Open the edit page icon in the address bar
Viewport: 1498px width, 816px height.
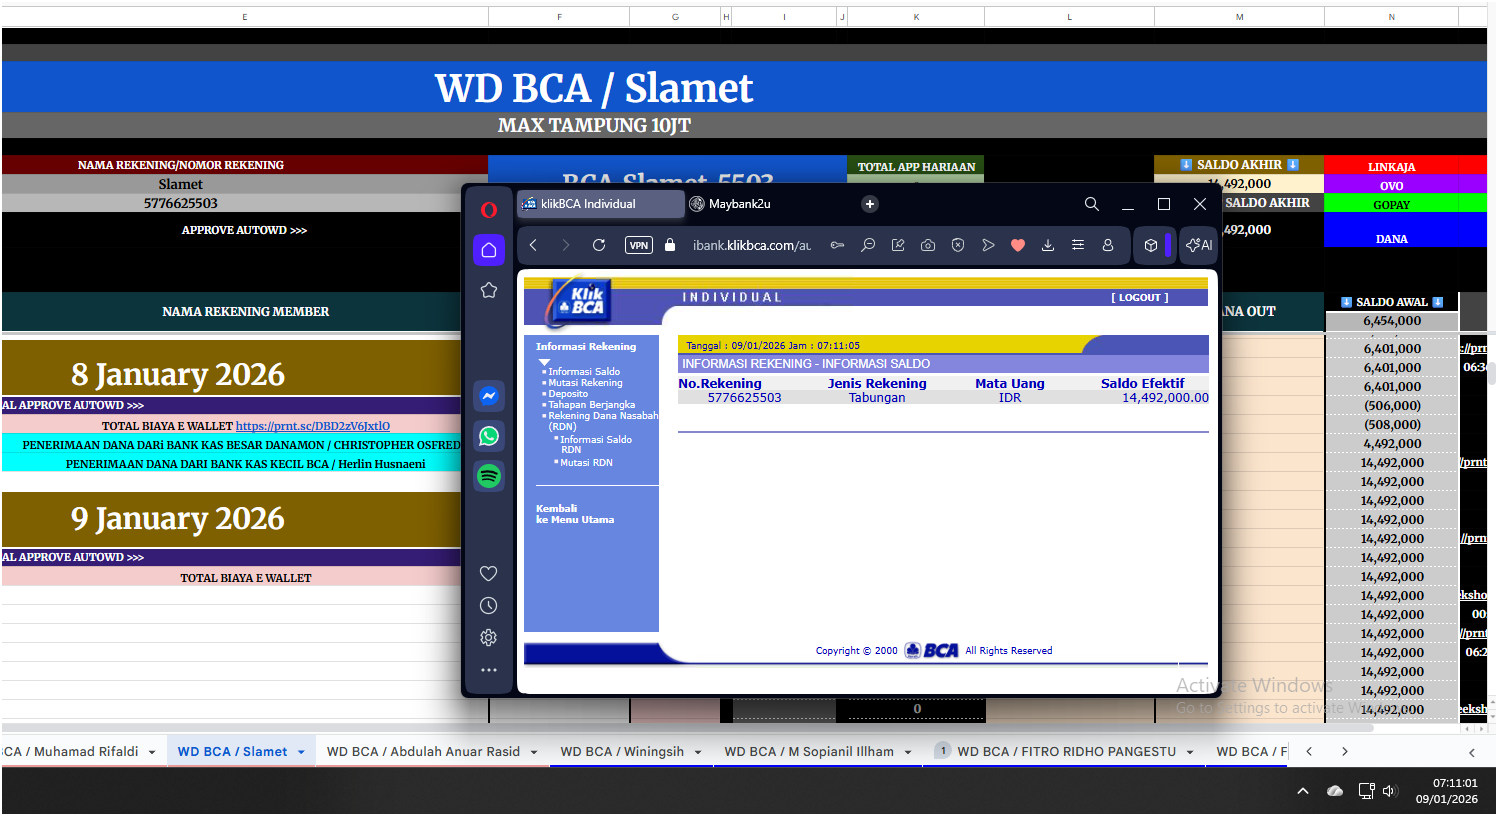(x=898, y=245)
